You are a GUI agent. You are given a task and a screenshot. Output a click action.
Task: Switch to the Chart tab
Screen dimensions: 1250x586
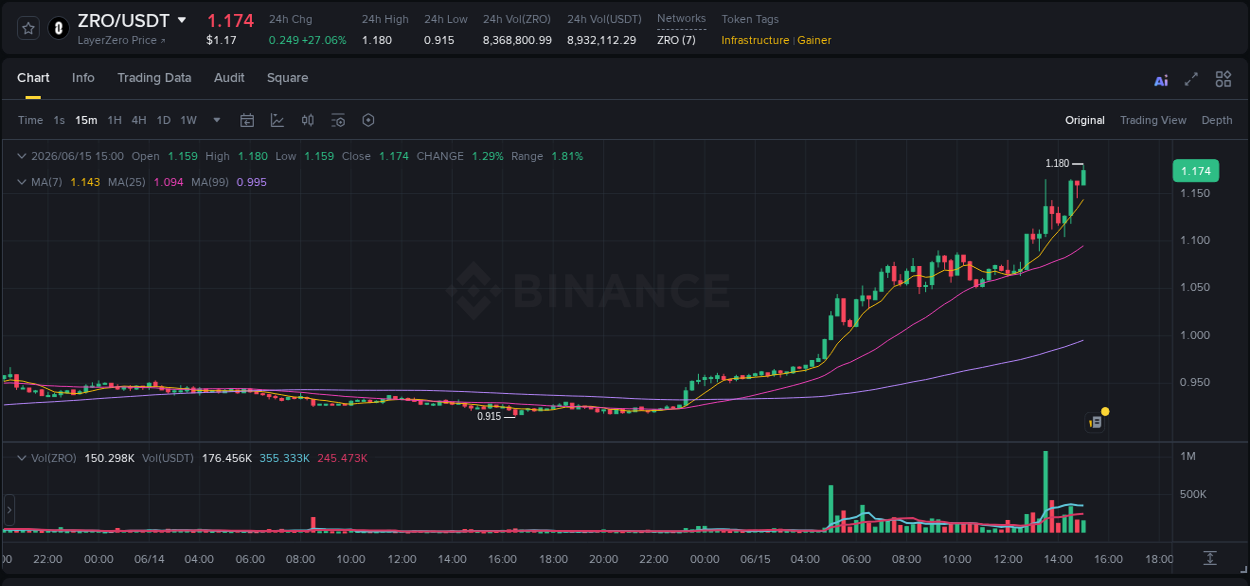coord(33,78)
